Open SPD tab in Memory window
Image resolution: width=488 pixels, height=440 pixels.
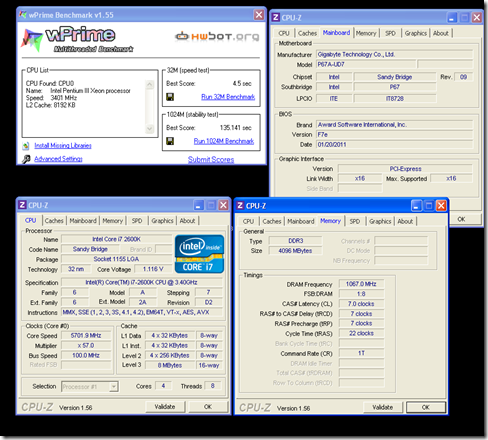[x=355, y=221]
